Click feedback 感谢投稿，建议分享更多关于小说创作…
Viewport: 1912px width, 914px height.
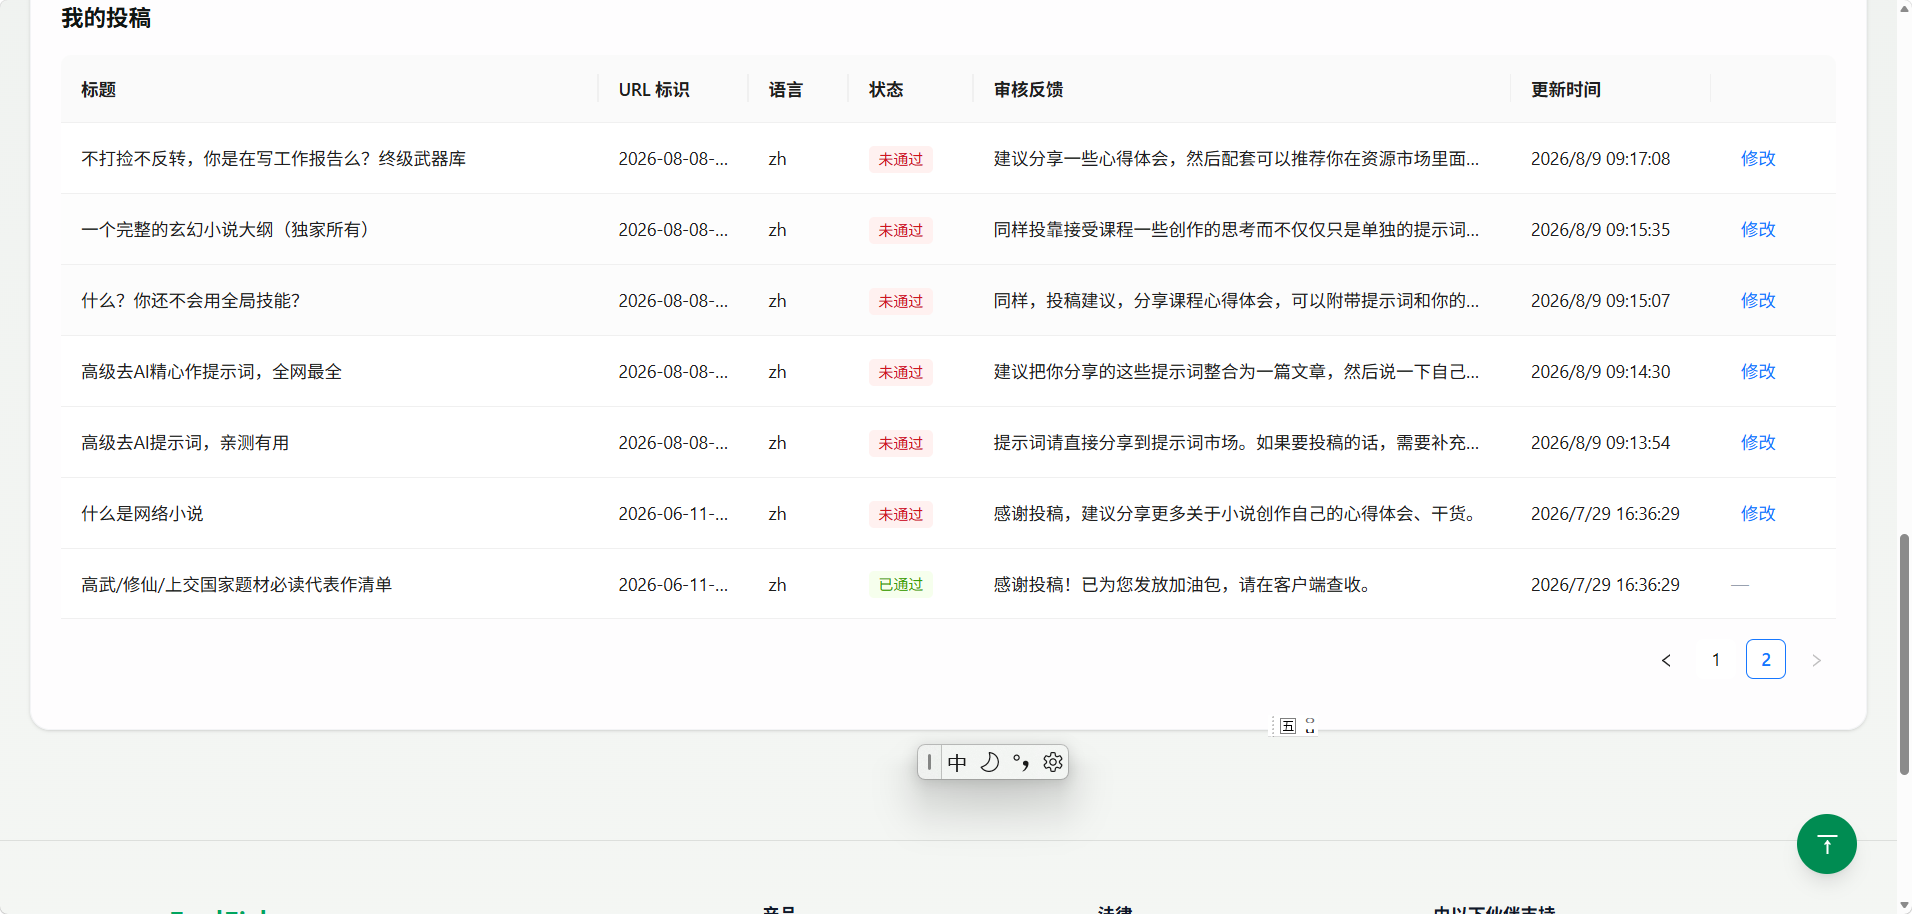(1237, 514)
